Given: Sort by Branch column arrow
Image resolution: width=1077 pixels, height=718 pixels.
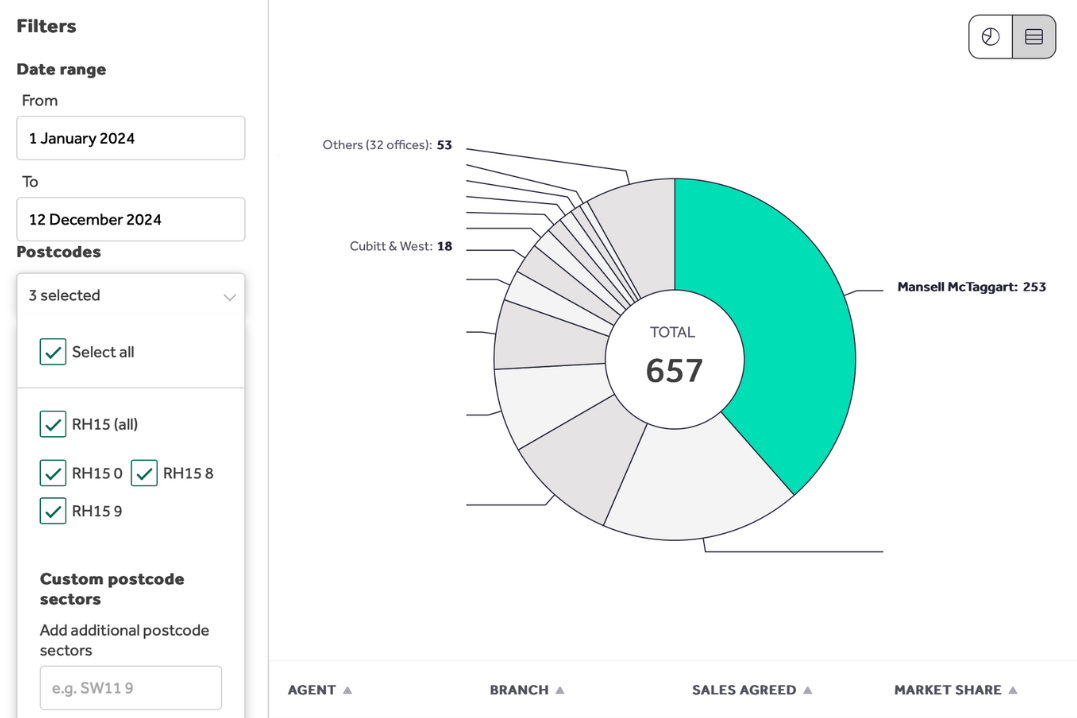Looking at the screenshot, I should click(x=560, y=690).
